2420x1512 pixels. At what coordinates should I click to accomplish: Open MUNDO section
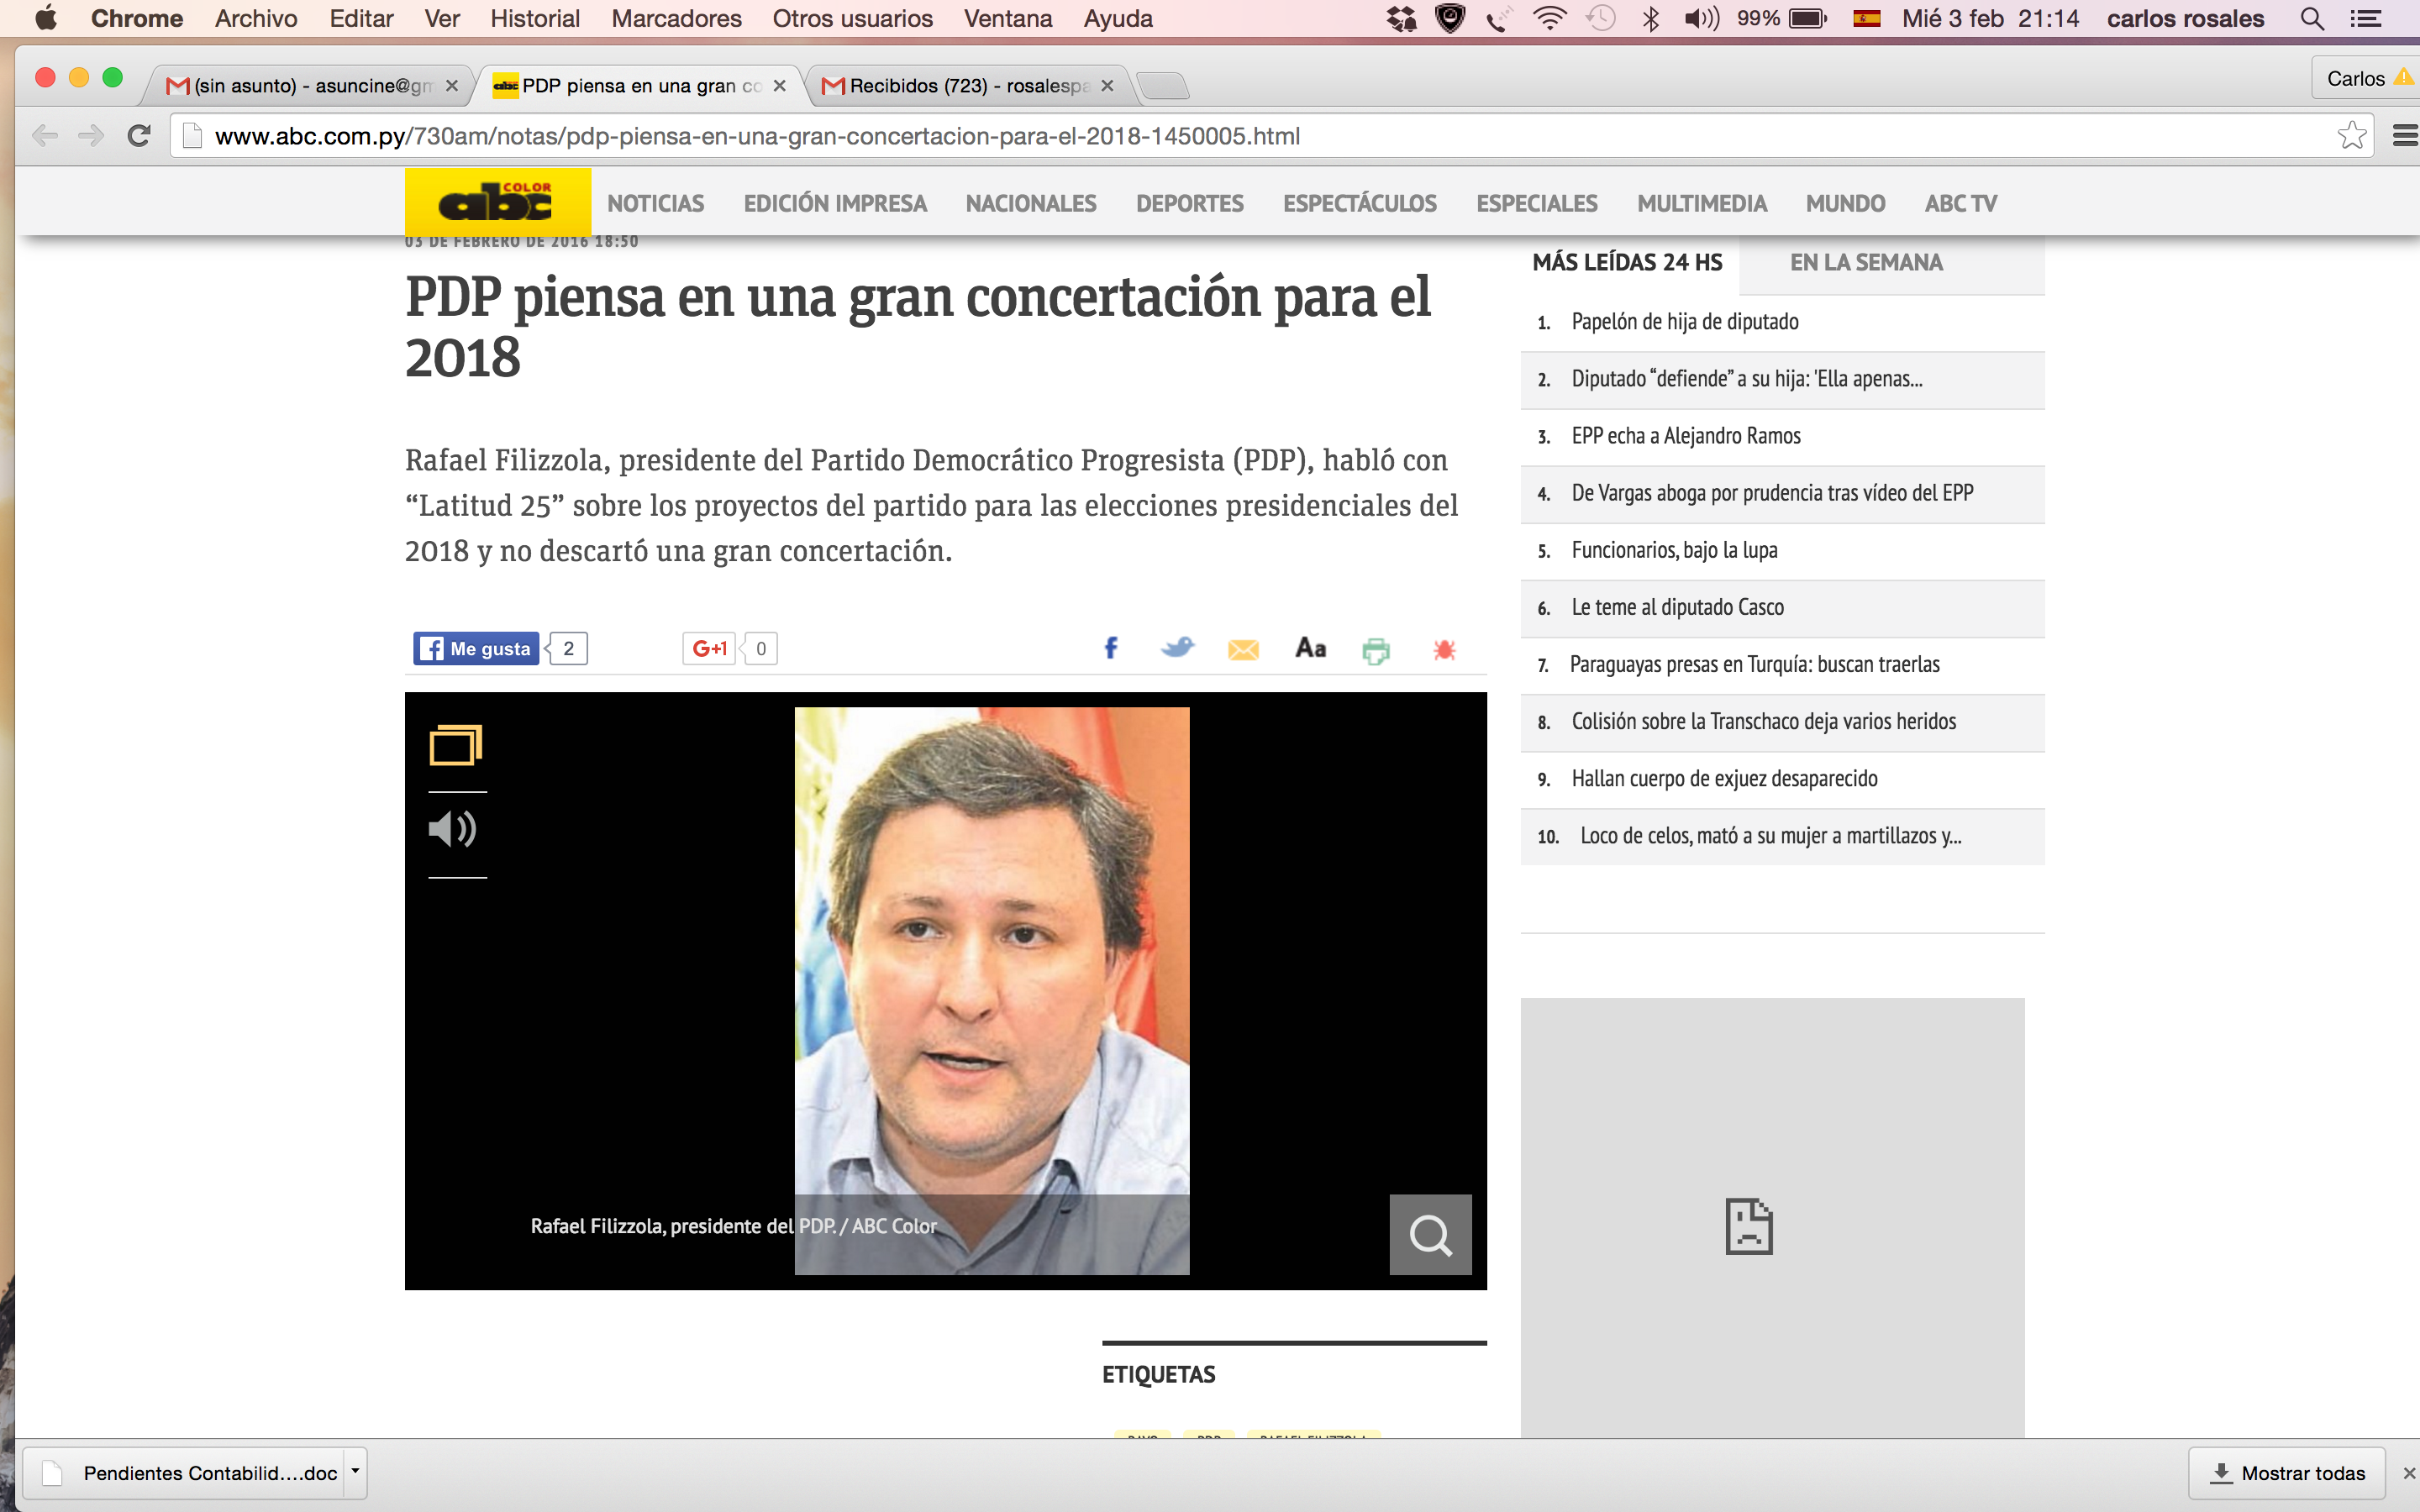(x=1845, y=203)
